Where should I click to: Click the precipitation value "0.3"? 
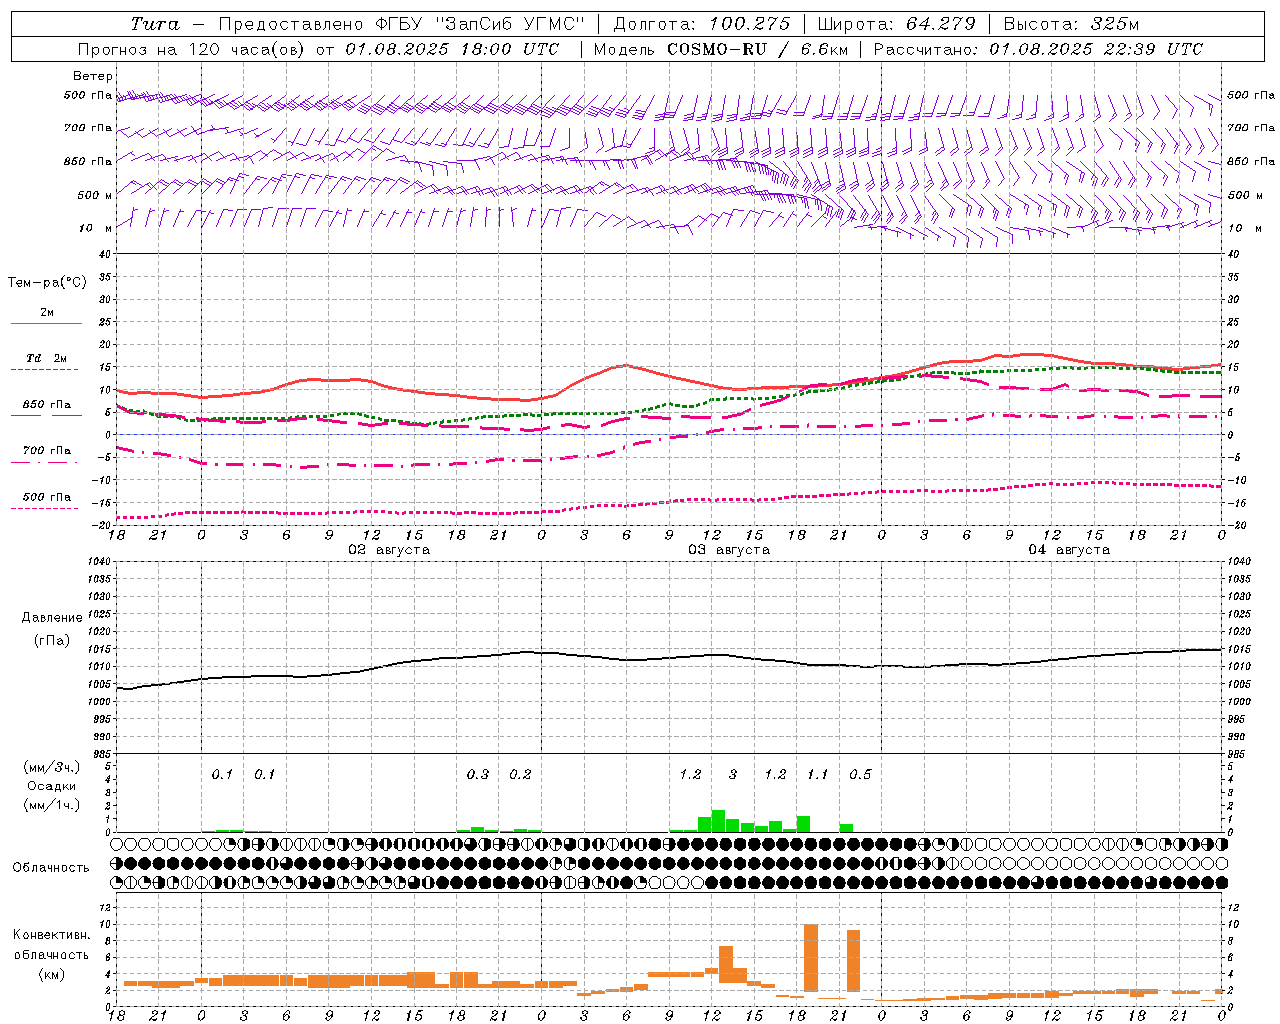click(478, 775)
